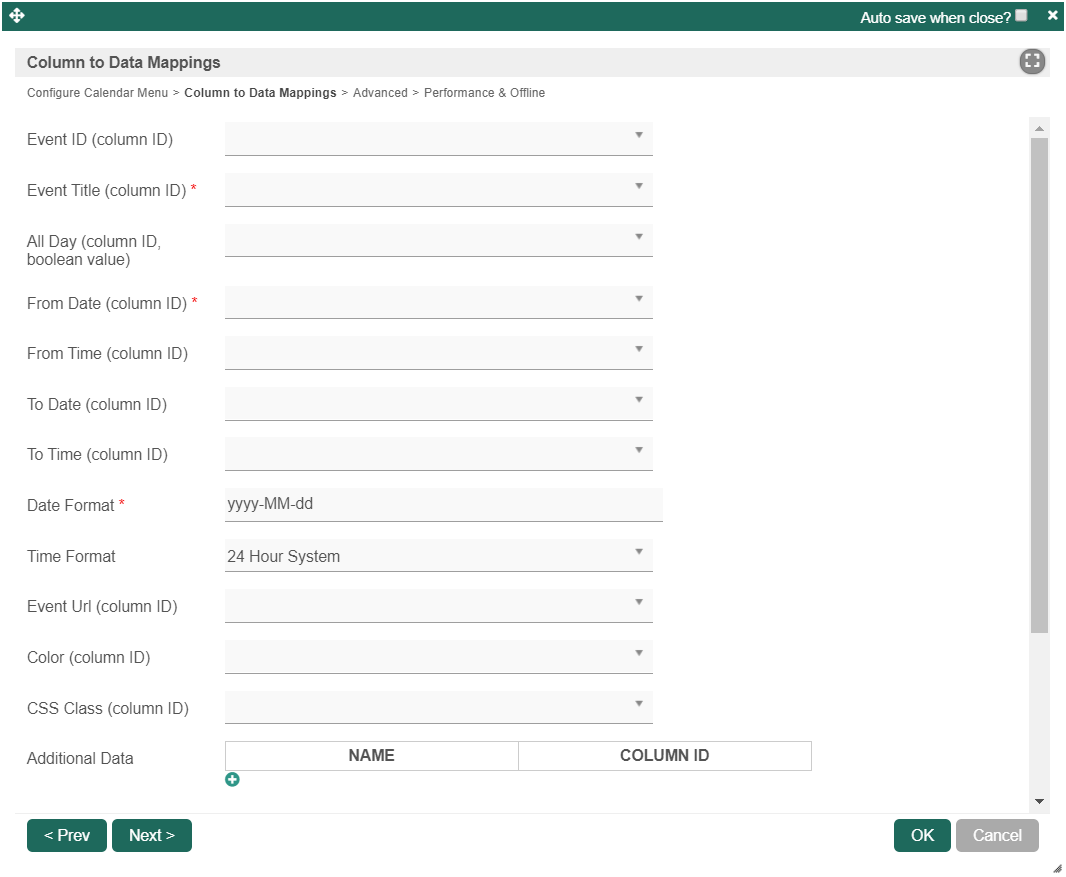This screenshot has height=877, width=1066.
Task: Click the fullscreen expand icon
Action: [1032, 62]
